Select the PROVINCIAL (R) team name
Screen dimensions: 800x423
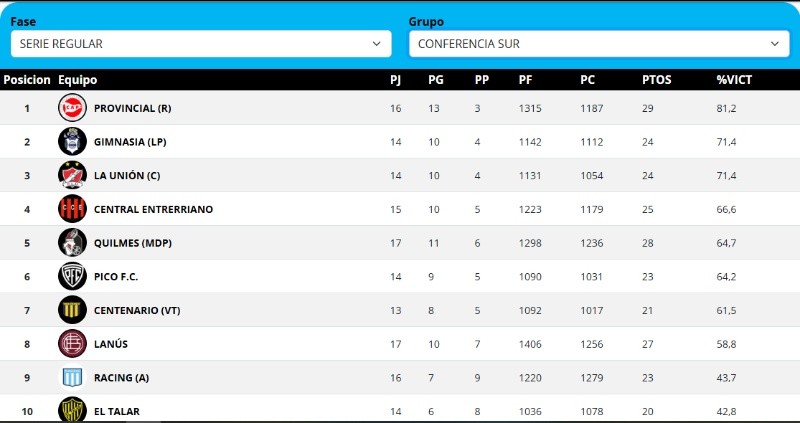click(x=133, y=108)
